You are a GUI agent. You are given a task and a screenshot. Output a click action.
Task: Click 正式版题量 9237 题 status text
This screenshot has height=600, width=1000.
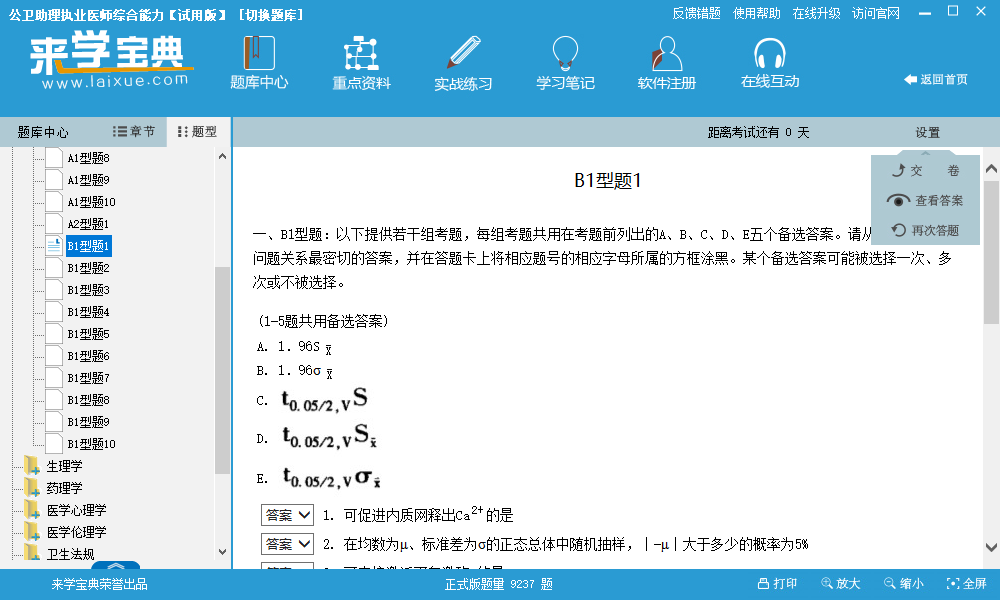click(x=499, y=584)
